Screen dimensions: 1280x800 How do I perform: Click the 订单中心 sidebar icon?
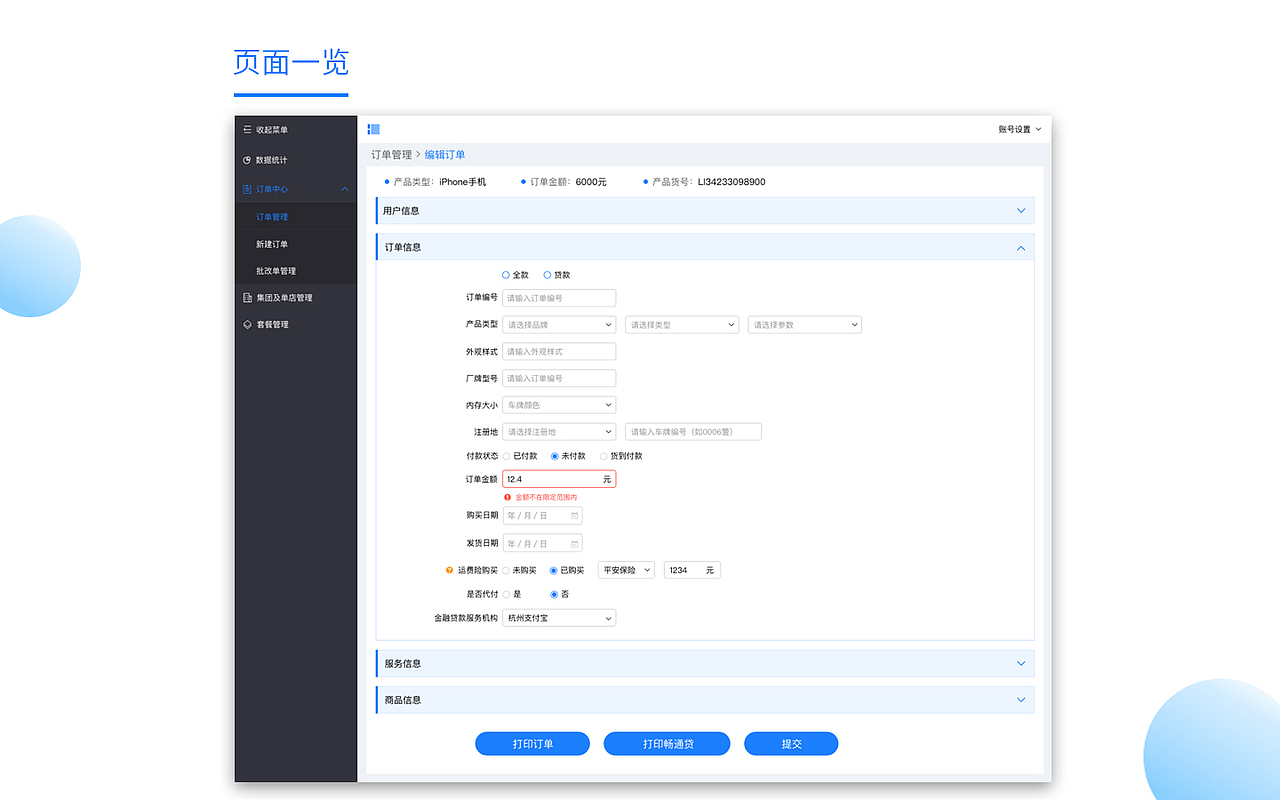(x=247, y=189)
